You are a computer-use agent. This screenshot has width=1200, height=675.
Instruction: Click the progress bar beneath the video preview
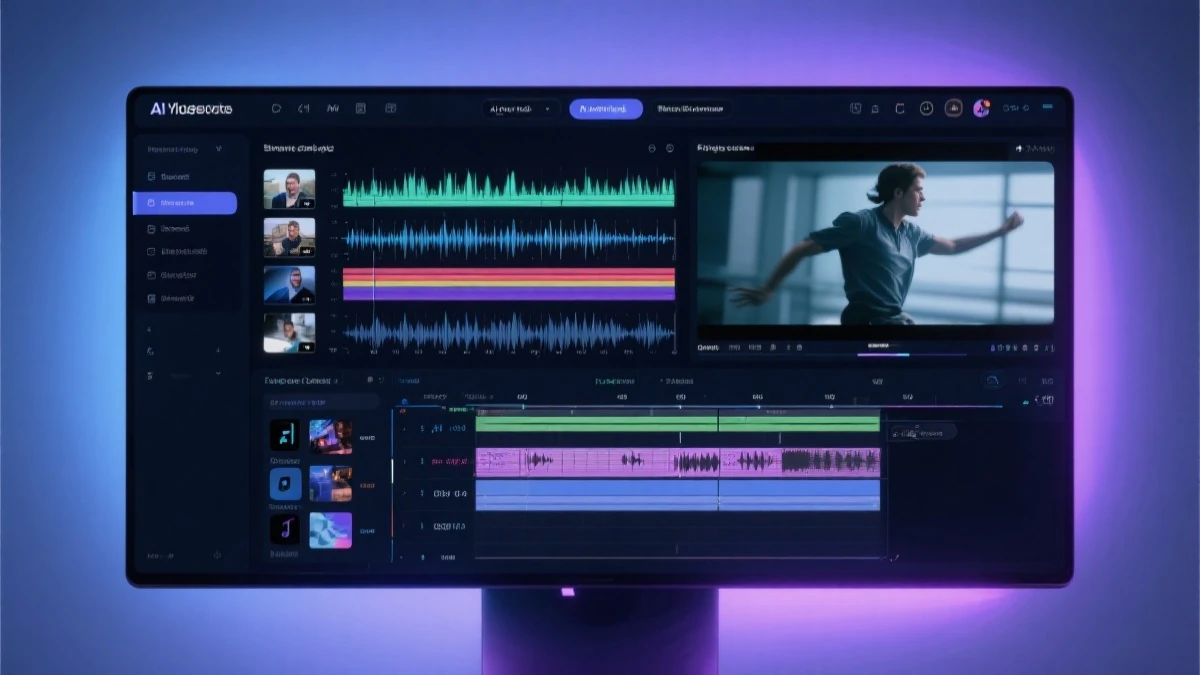click(880, 354)
